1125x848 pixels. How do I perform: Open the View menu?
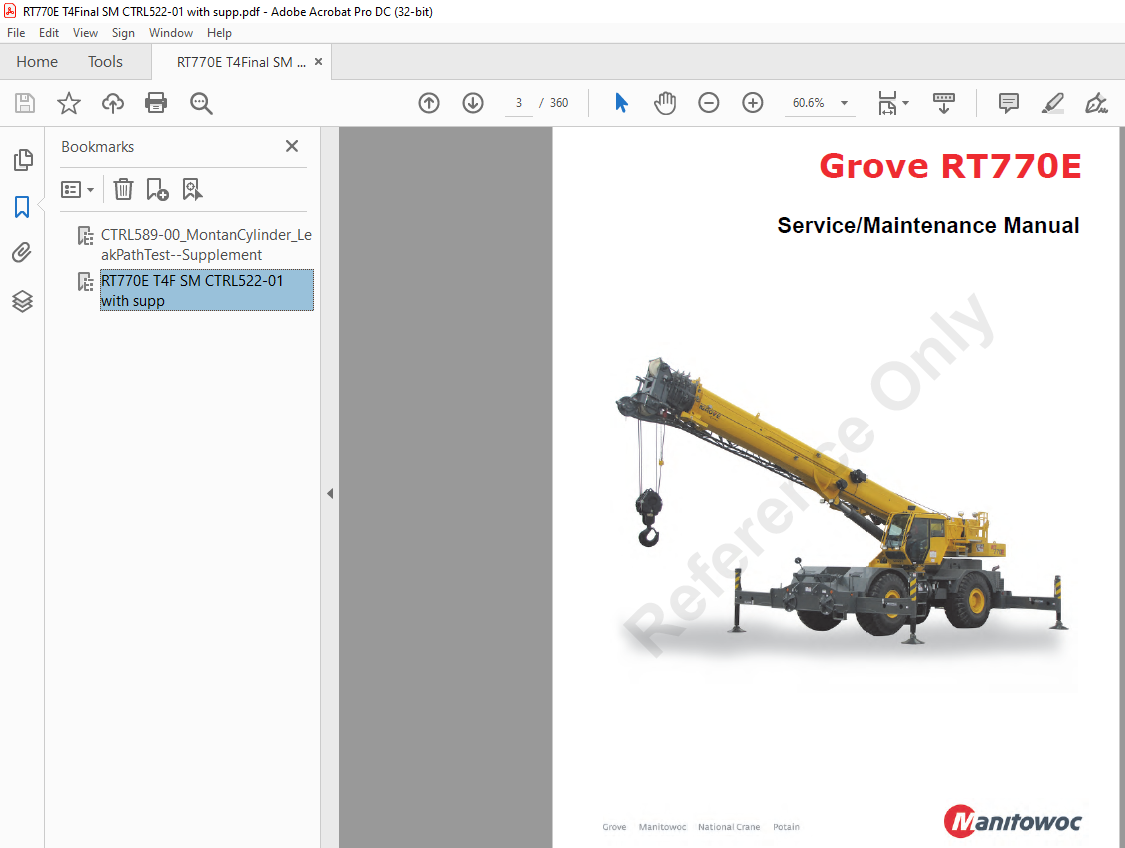[85, 33]
